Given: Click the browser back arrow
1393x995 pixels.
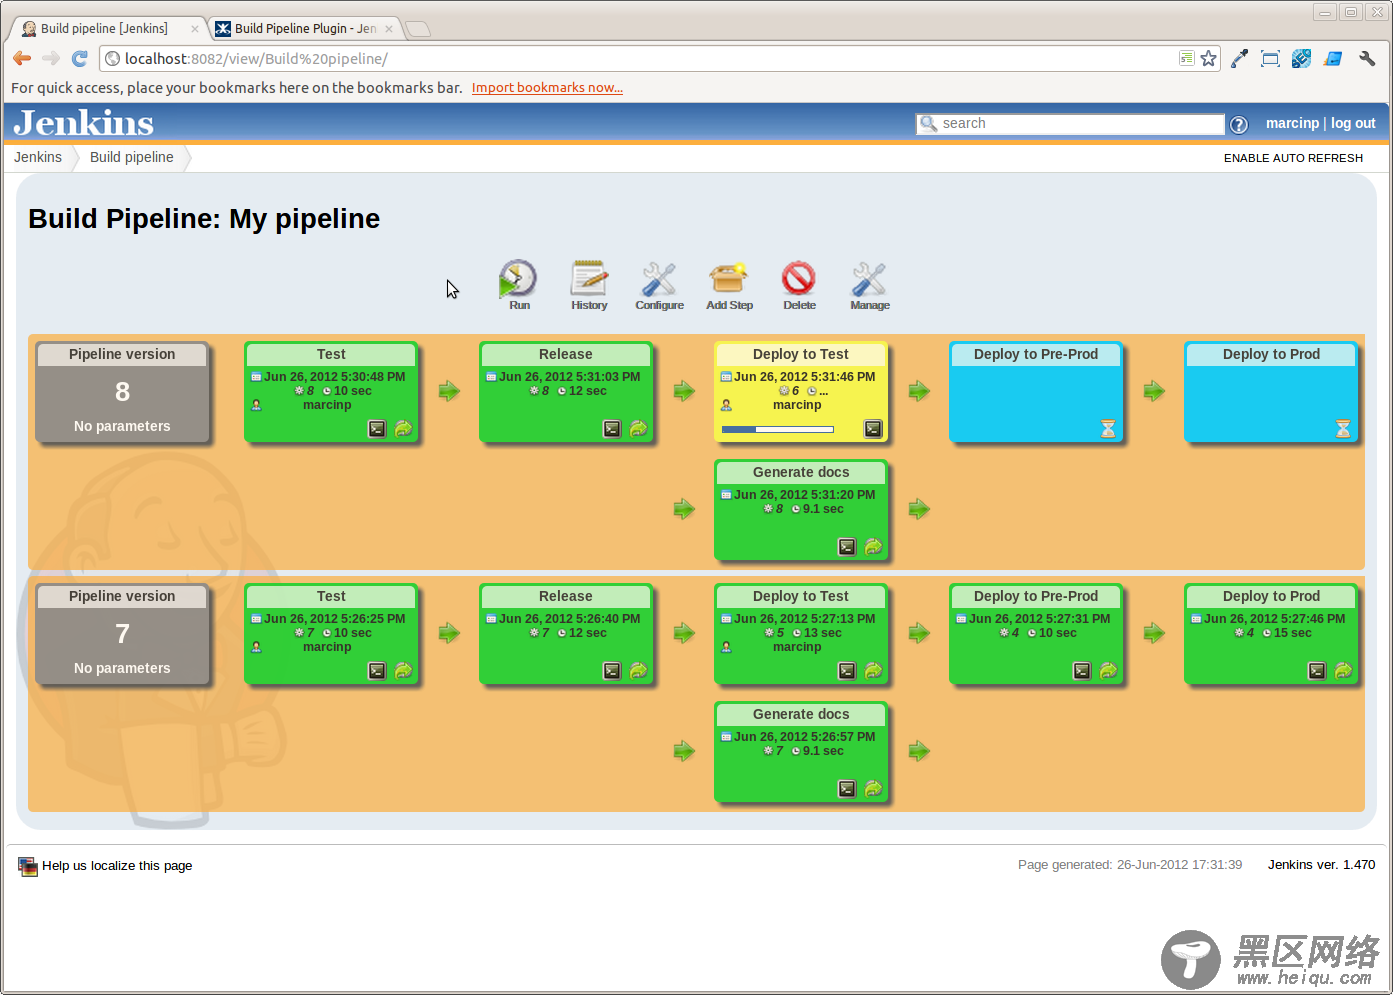Looking at the screenshot, I should pos(22,59).
